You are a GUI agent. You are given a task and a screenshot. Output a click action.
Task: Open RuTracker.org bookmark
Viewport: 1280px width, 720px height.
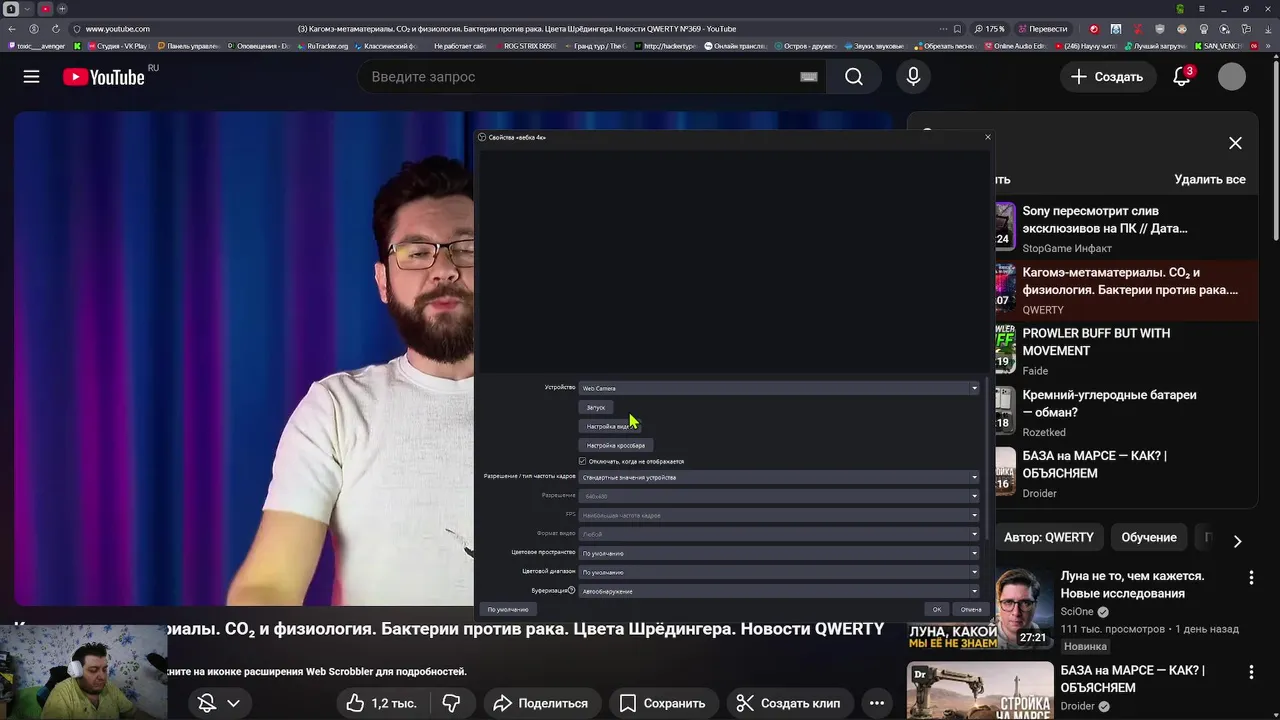(x=323, y=46)
